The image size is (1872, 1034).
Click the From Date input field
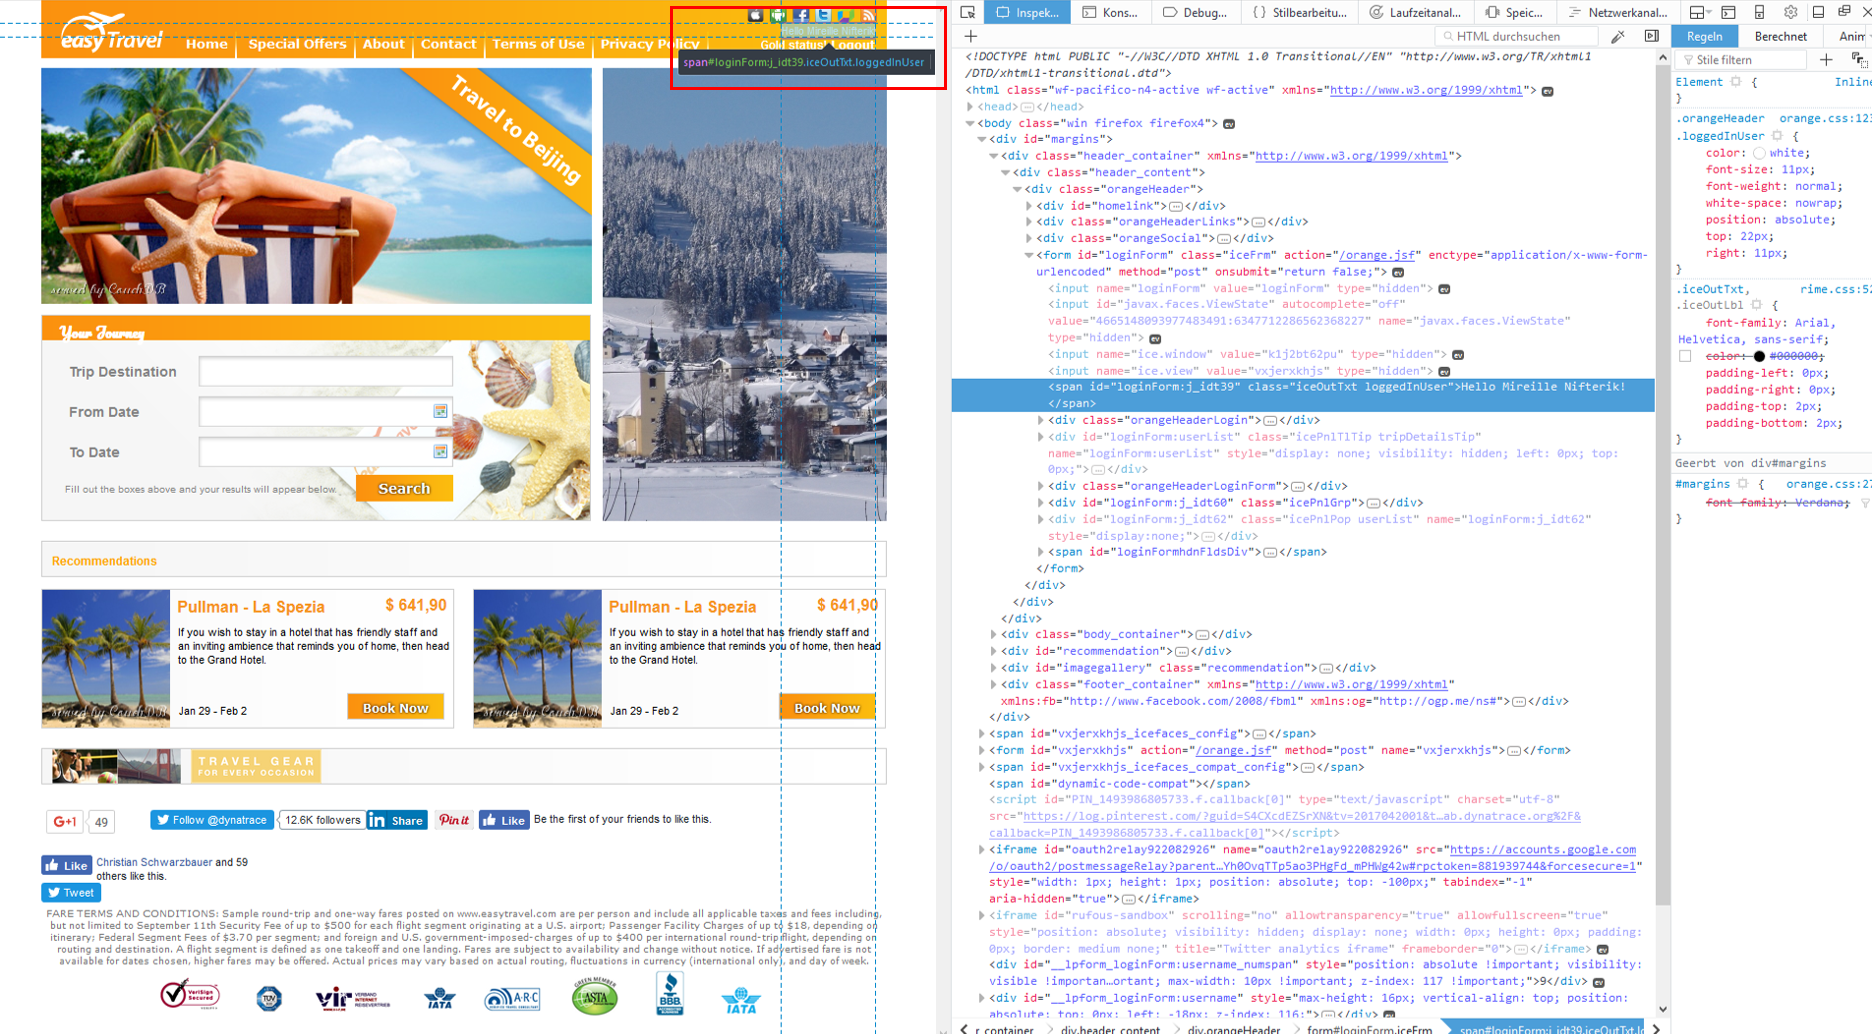click(x=325, y=411)
